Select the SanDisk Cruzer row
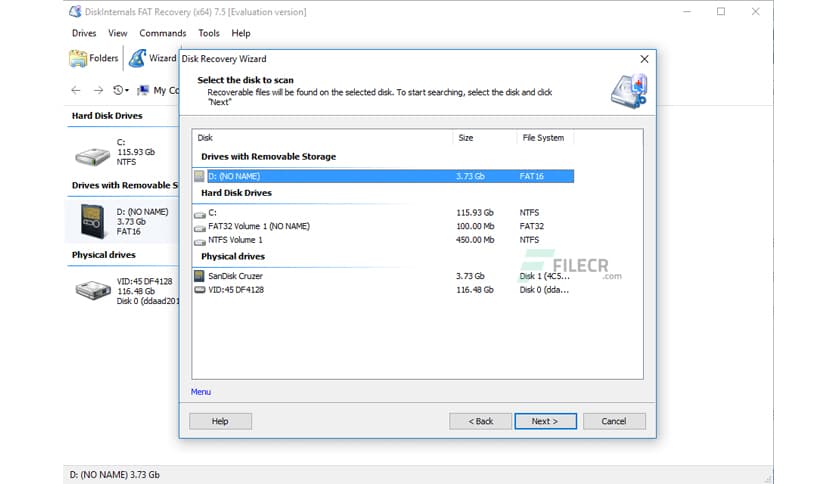The width and height of the screenshot is (836, 484). click(384, 276)
